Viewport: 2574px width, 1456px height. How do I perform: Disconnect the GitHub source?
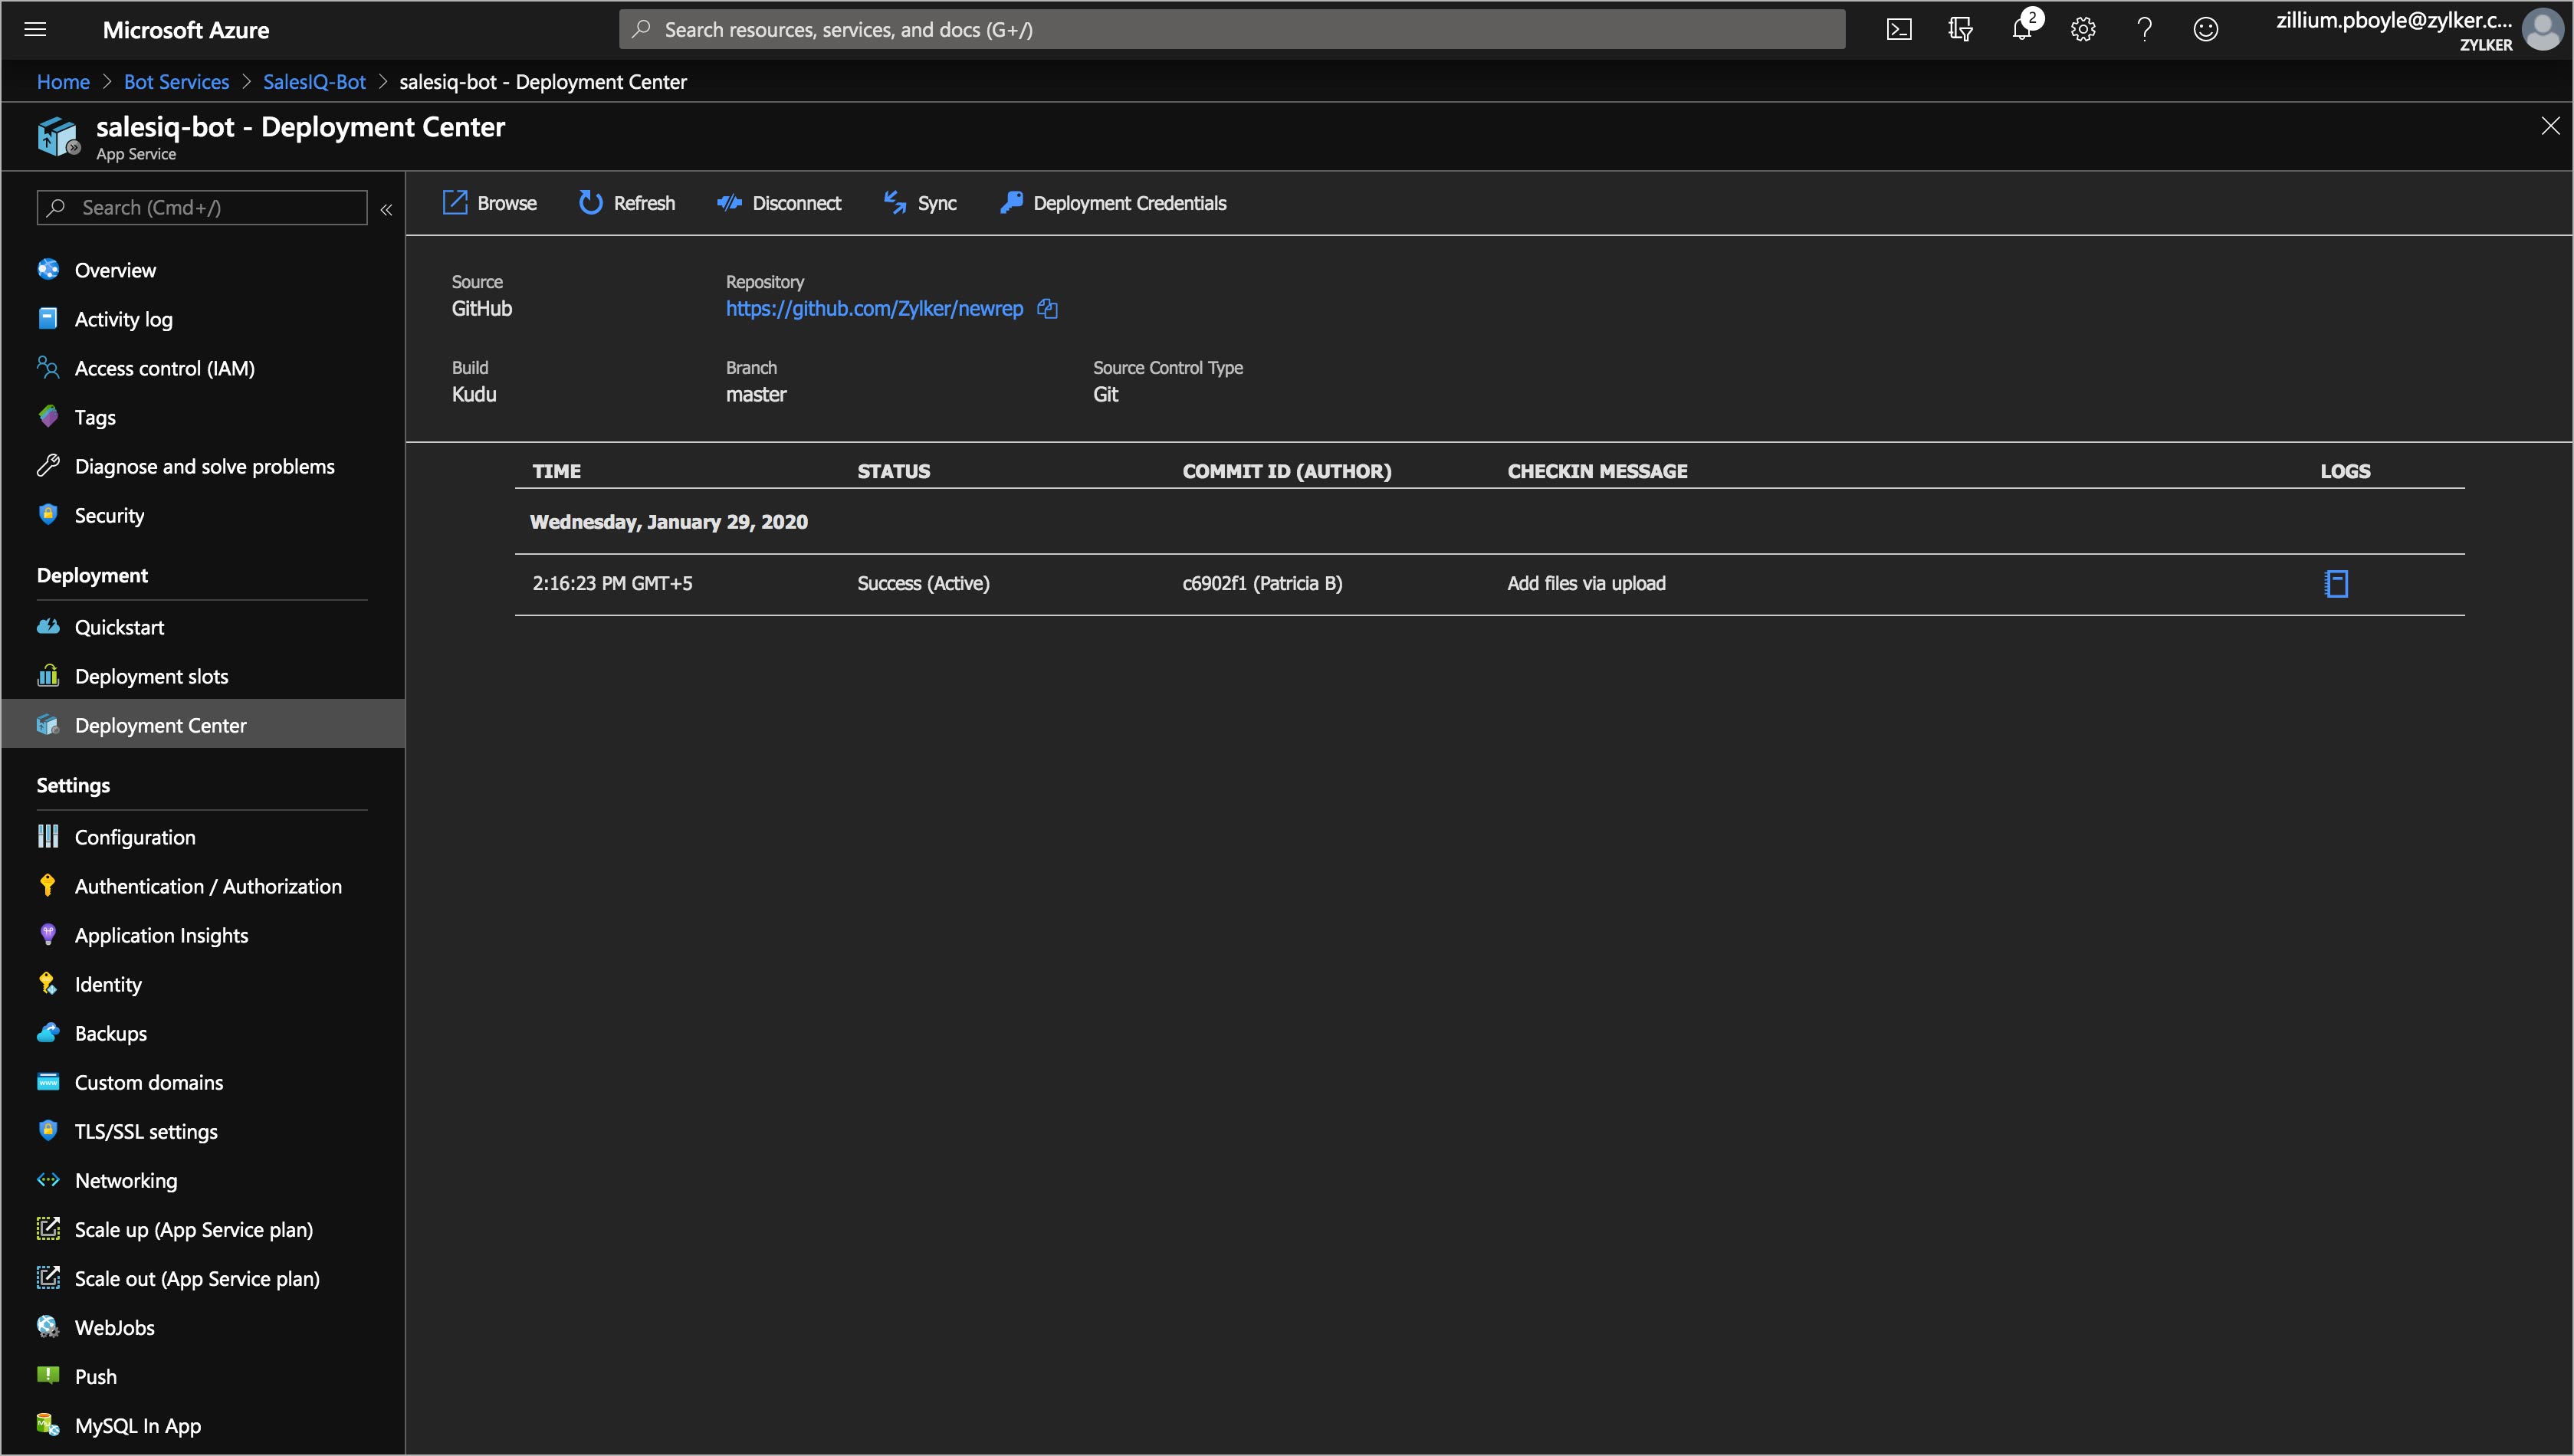[779, 203]
